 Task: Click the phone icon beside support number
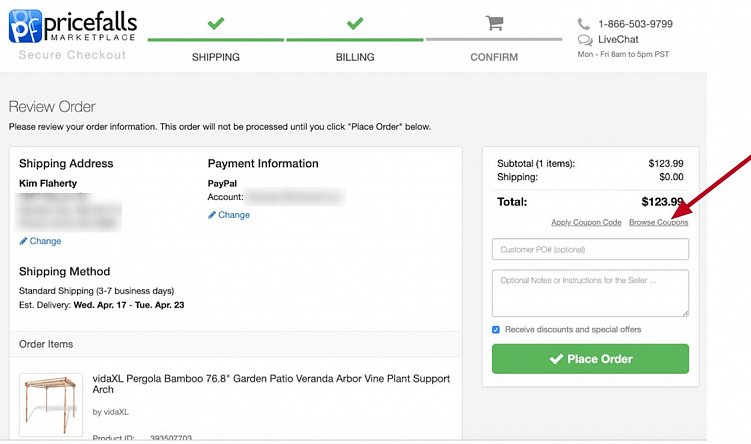(x=585, y=24)
